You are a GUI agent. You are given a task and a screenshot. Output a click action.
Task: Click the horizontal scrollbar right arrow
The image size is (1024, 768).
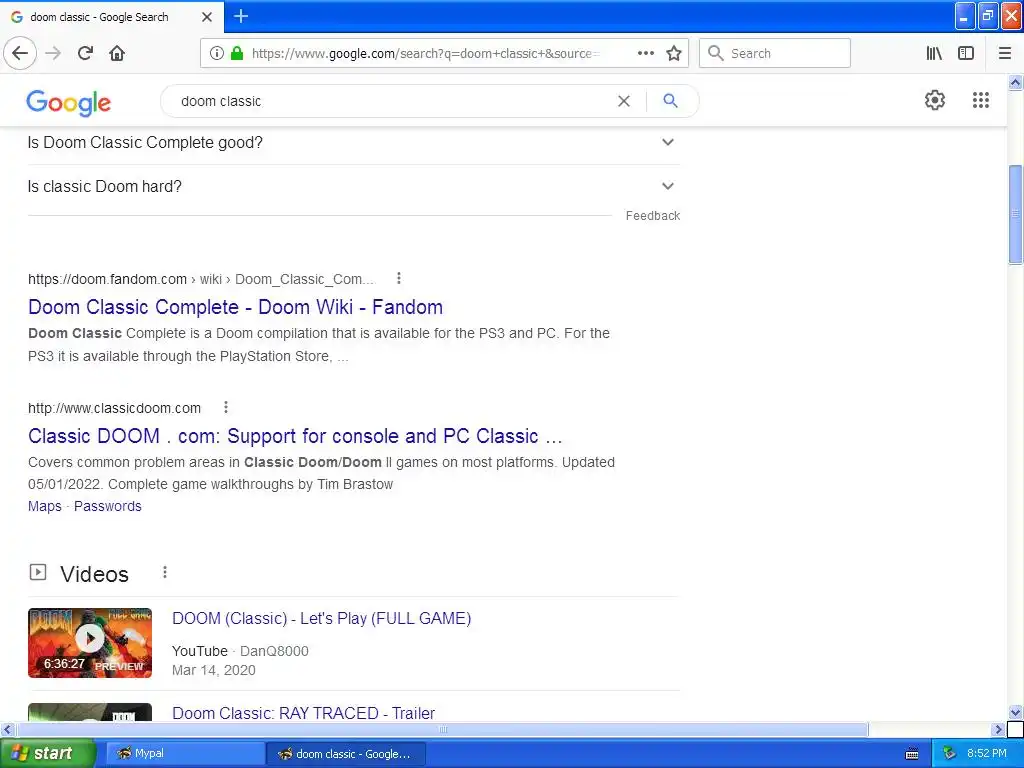coord(998,729)
